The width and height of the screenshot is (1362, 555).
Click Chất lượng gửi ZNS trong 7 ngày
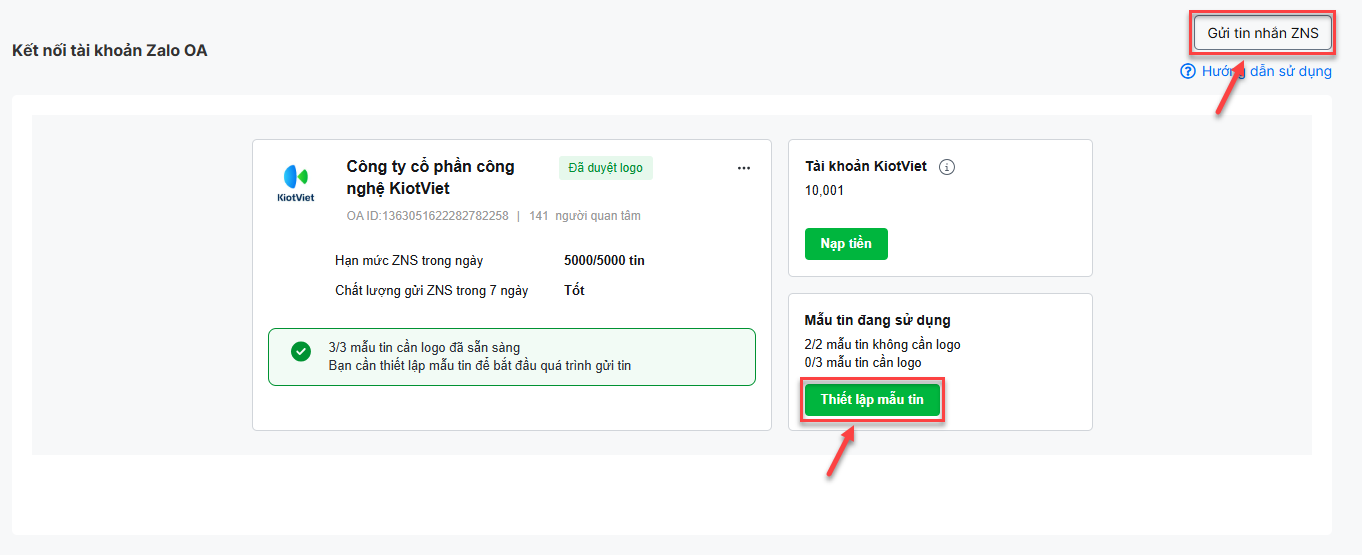pyautogui.click(x=432, y=291)
